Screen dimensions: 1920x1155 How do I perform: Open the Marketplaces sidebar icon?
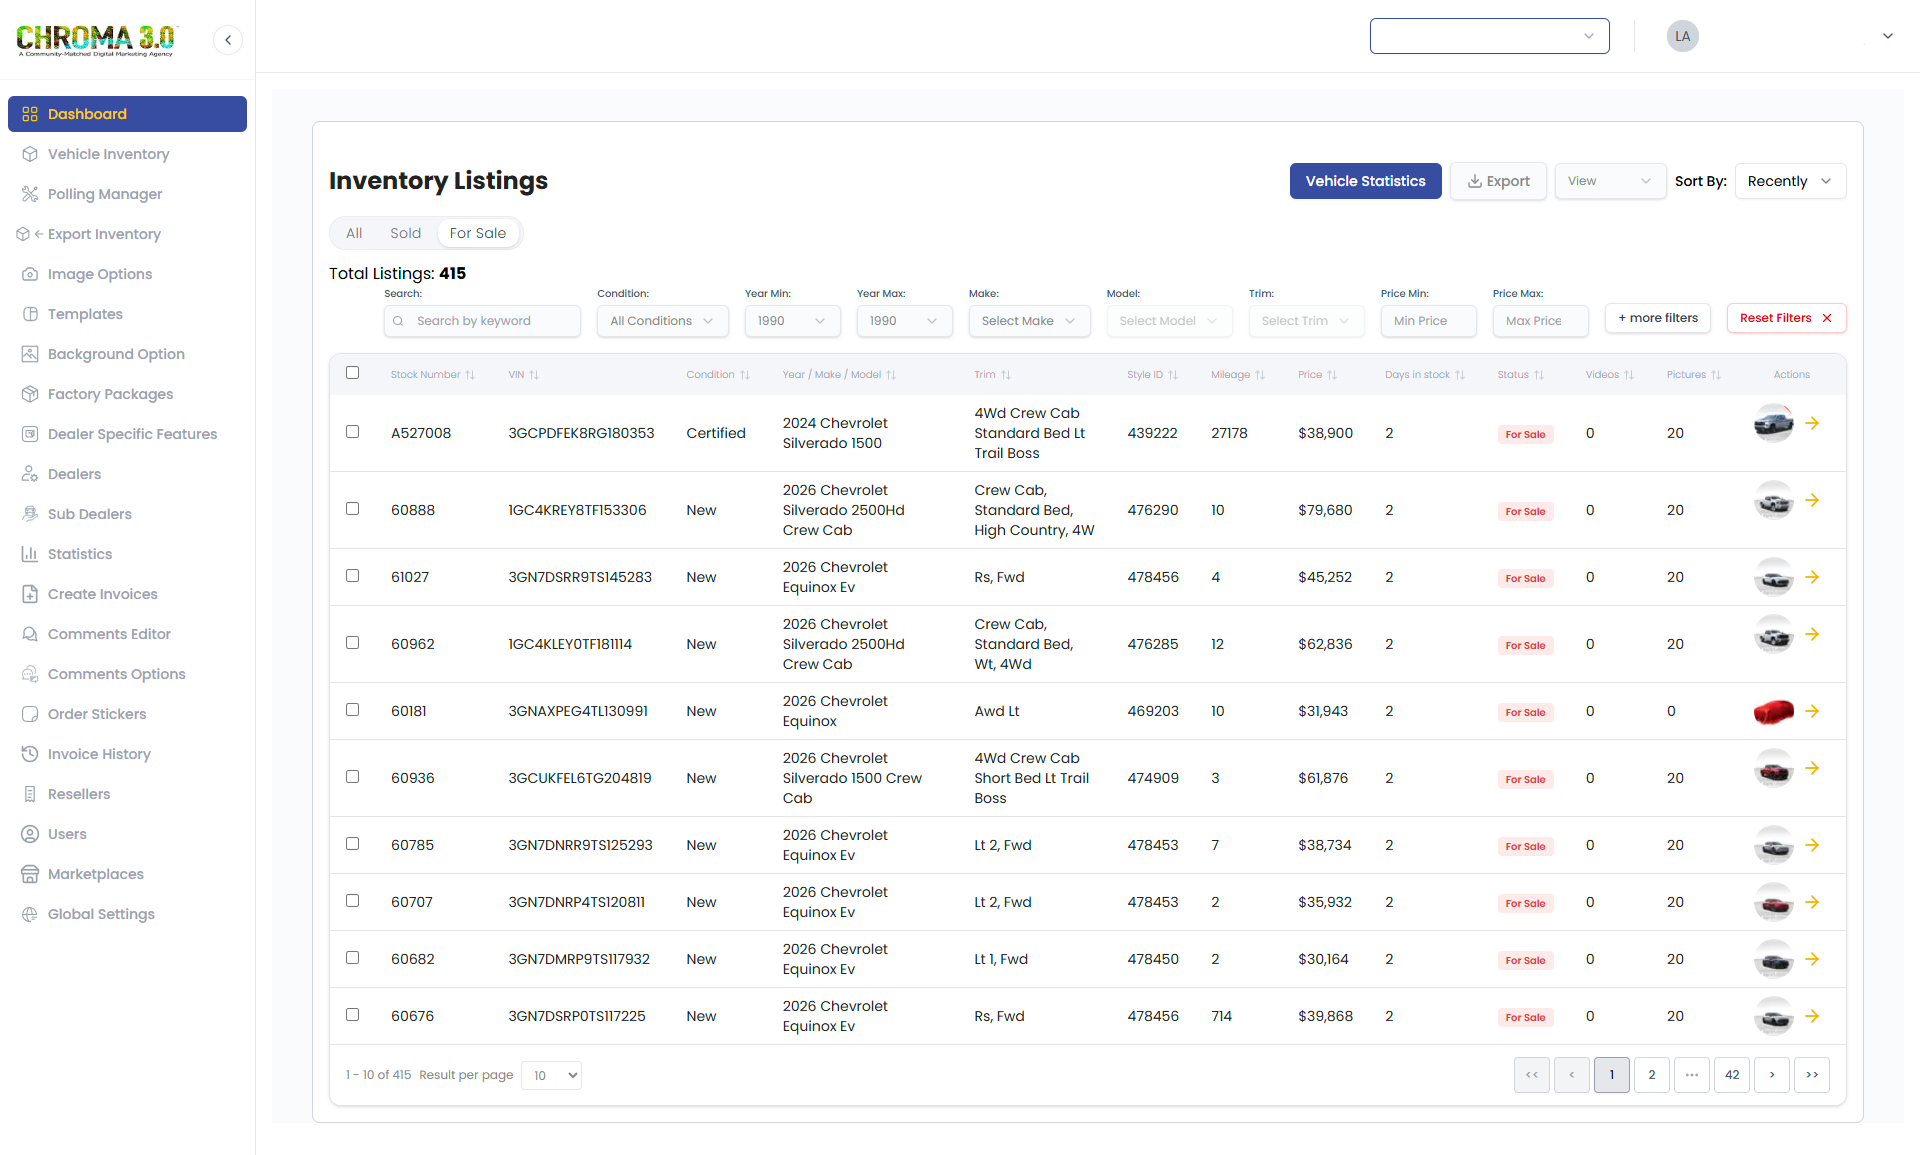30,874
